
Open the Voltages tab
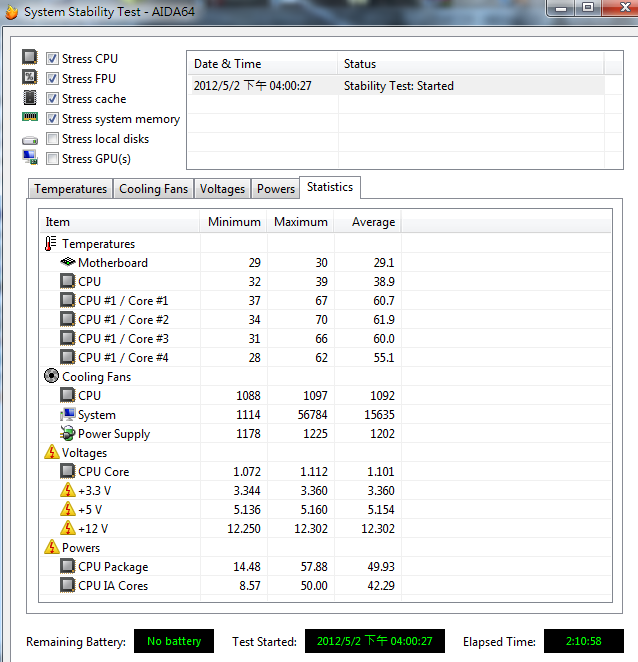[222, 189]
